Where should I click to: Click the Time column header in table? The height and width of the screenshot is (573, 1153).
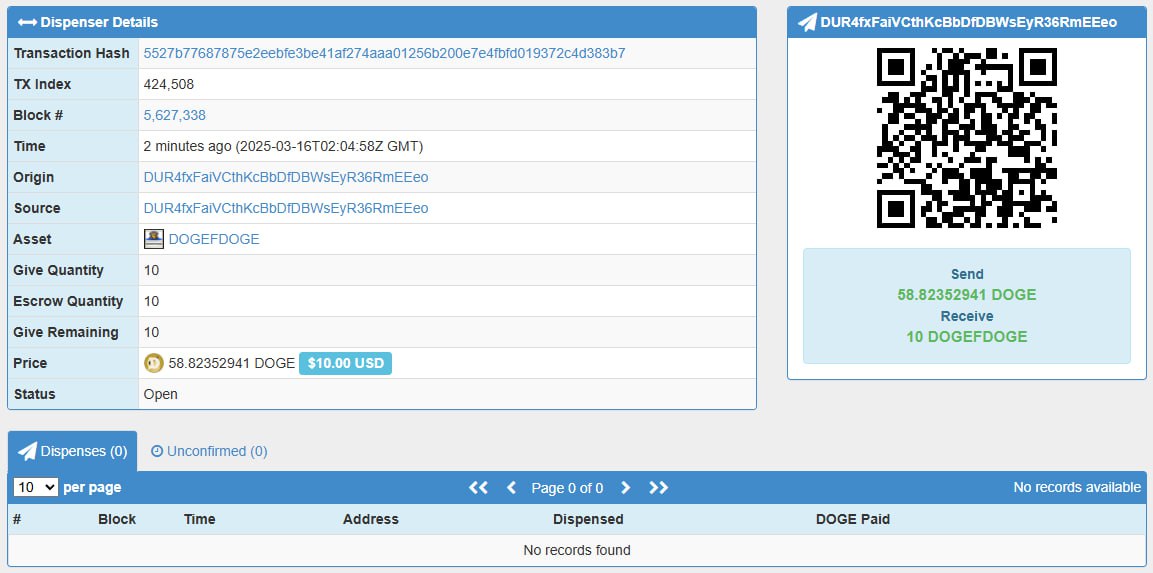point(199,519)
